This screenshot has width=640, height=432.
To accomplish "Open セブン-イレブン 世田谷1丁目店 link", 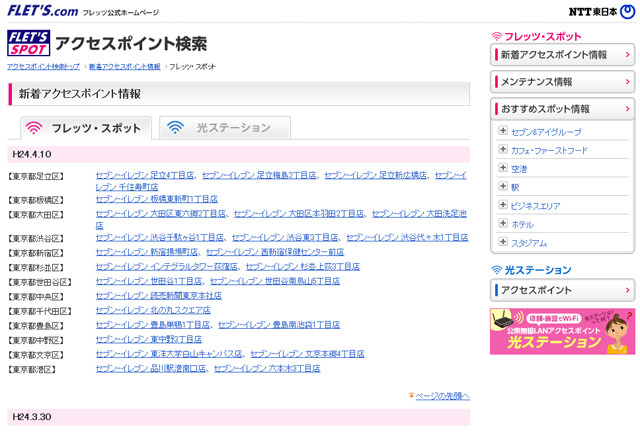I will [149, 281].
